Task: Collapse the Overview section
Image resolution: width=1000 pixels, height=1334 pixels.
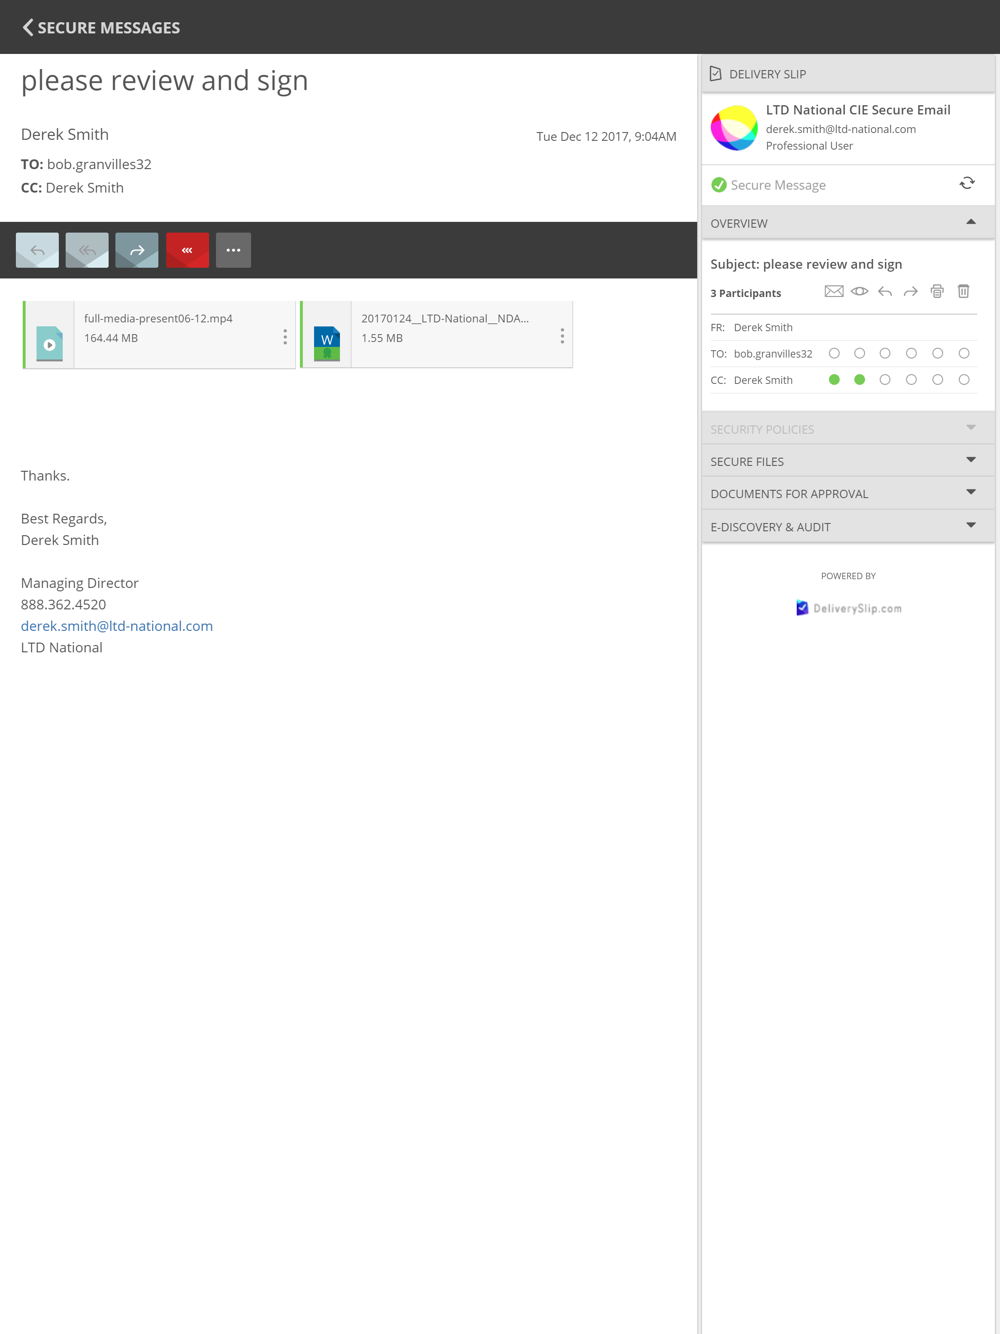Action: 848,223
